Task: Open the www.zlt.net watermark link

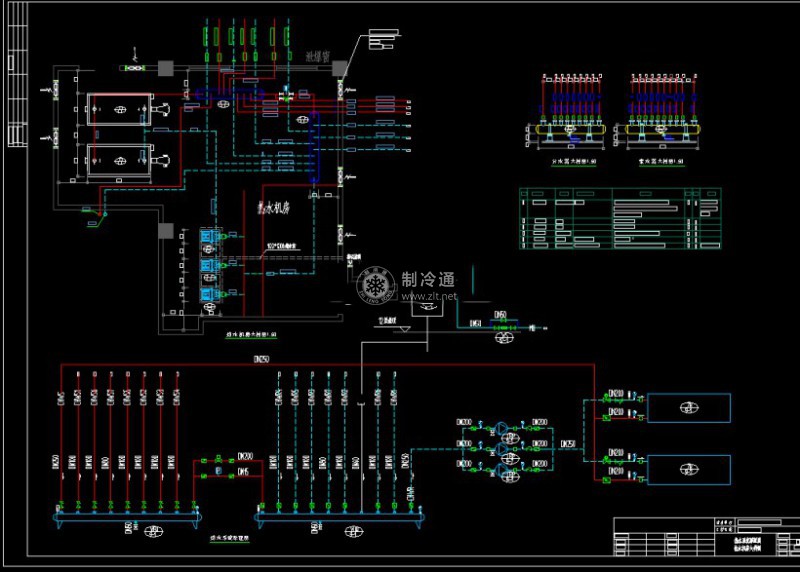Action: click(429, 297)
